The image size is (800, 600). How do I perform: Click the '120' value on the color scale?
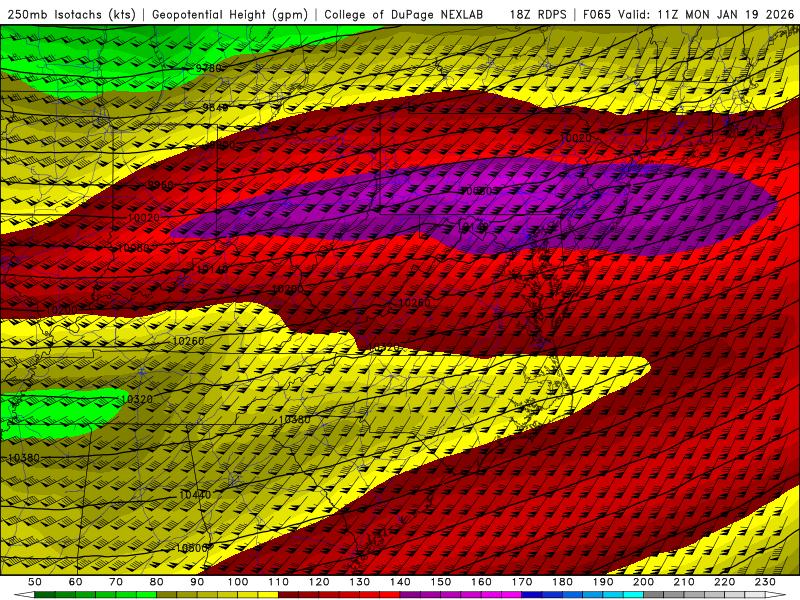319,582
